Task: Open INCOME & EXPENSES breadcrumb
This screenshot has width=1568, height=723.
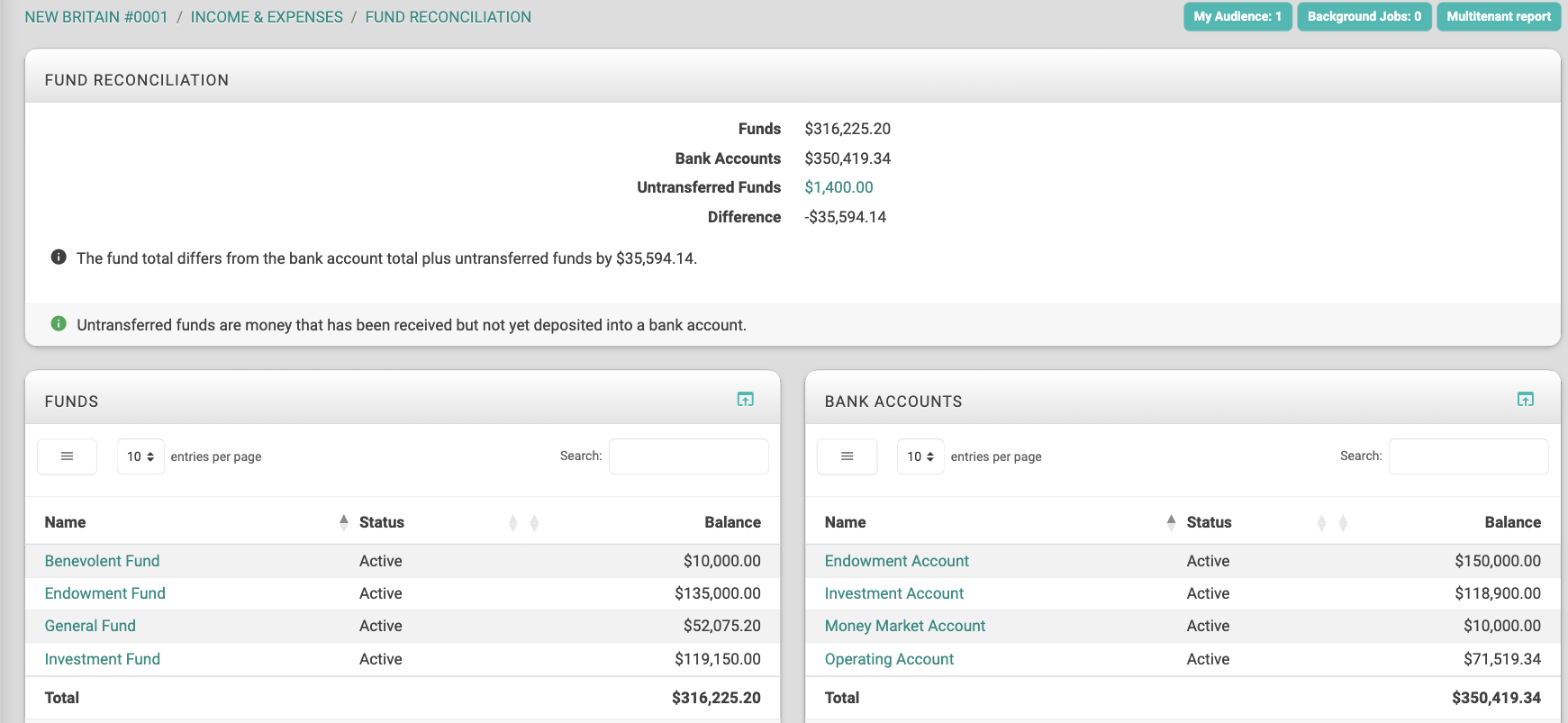Action: [x=267, y=17]
